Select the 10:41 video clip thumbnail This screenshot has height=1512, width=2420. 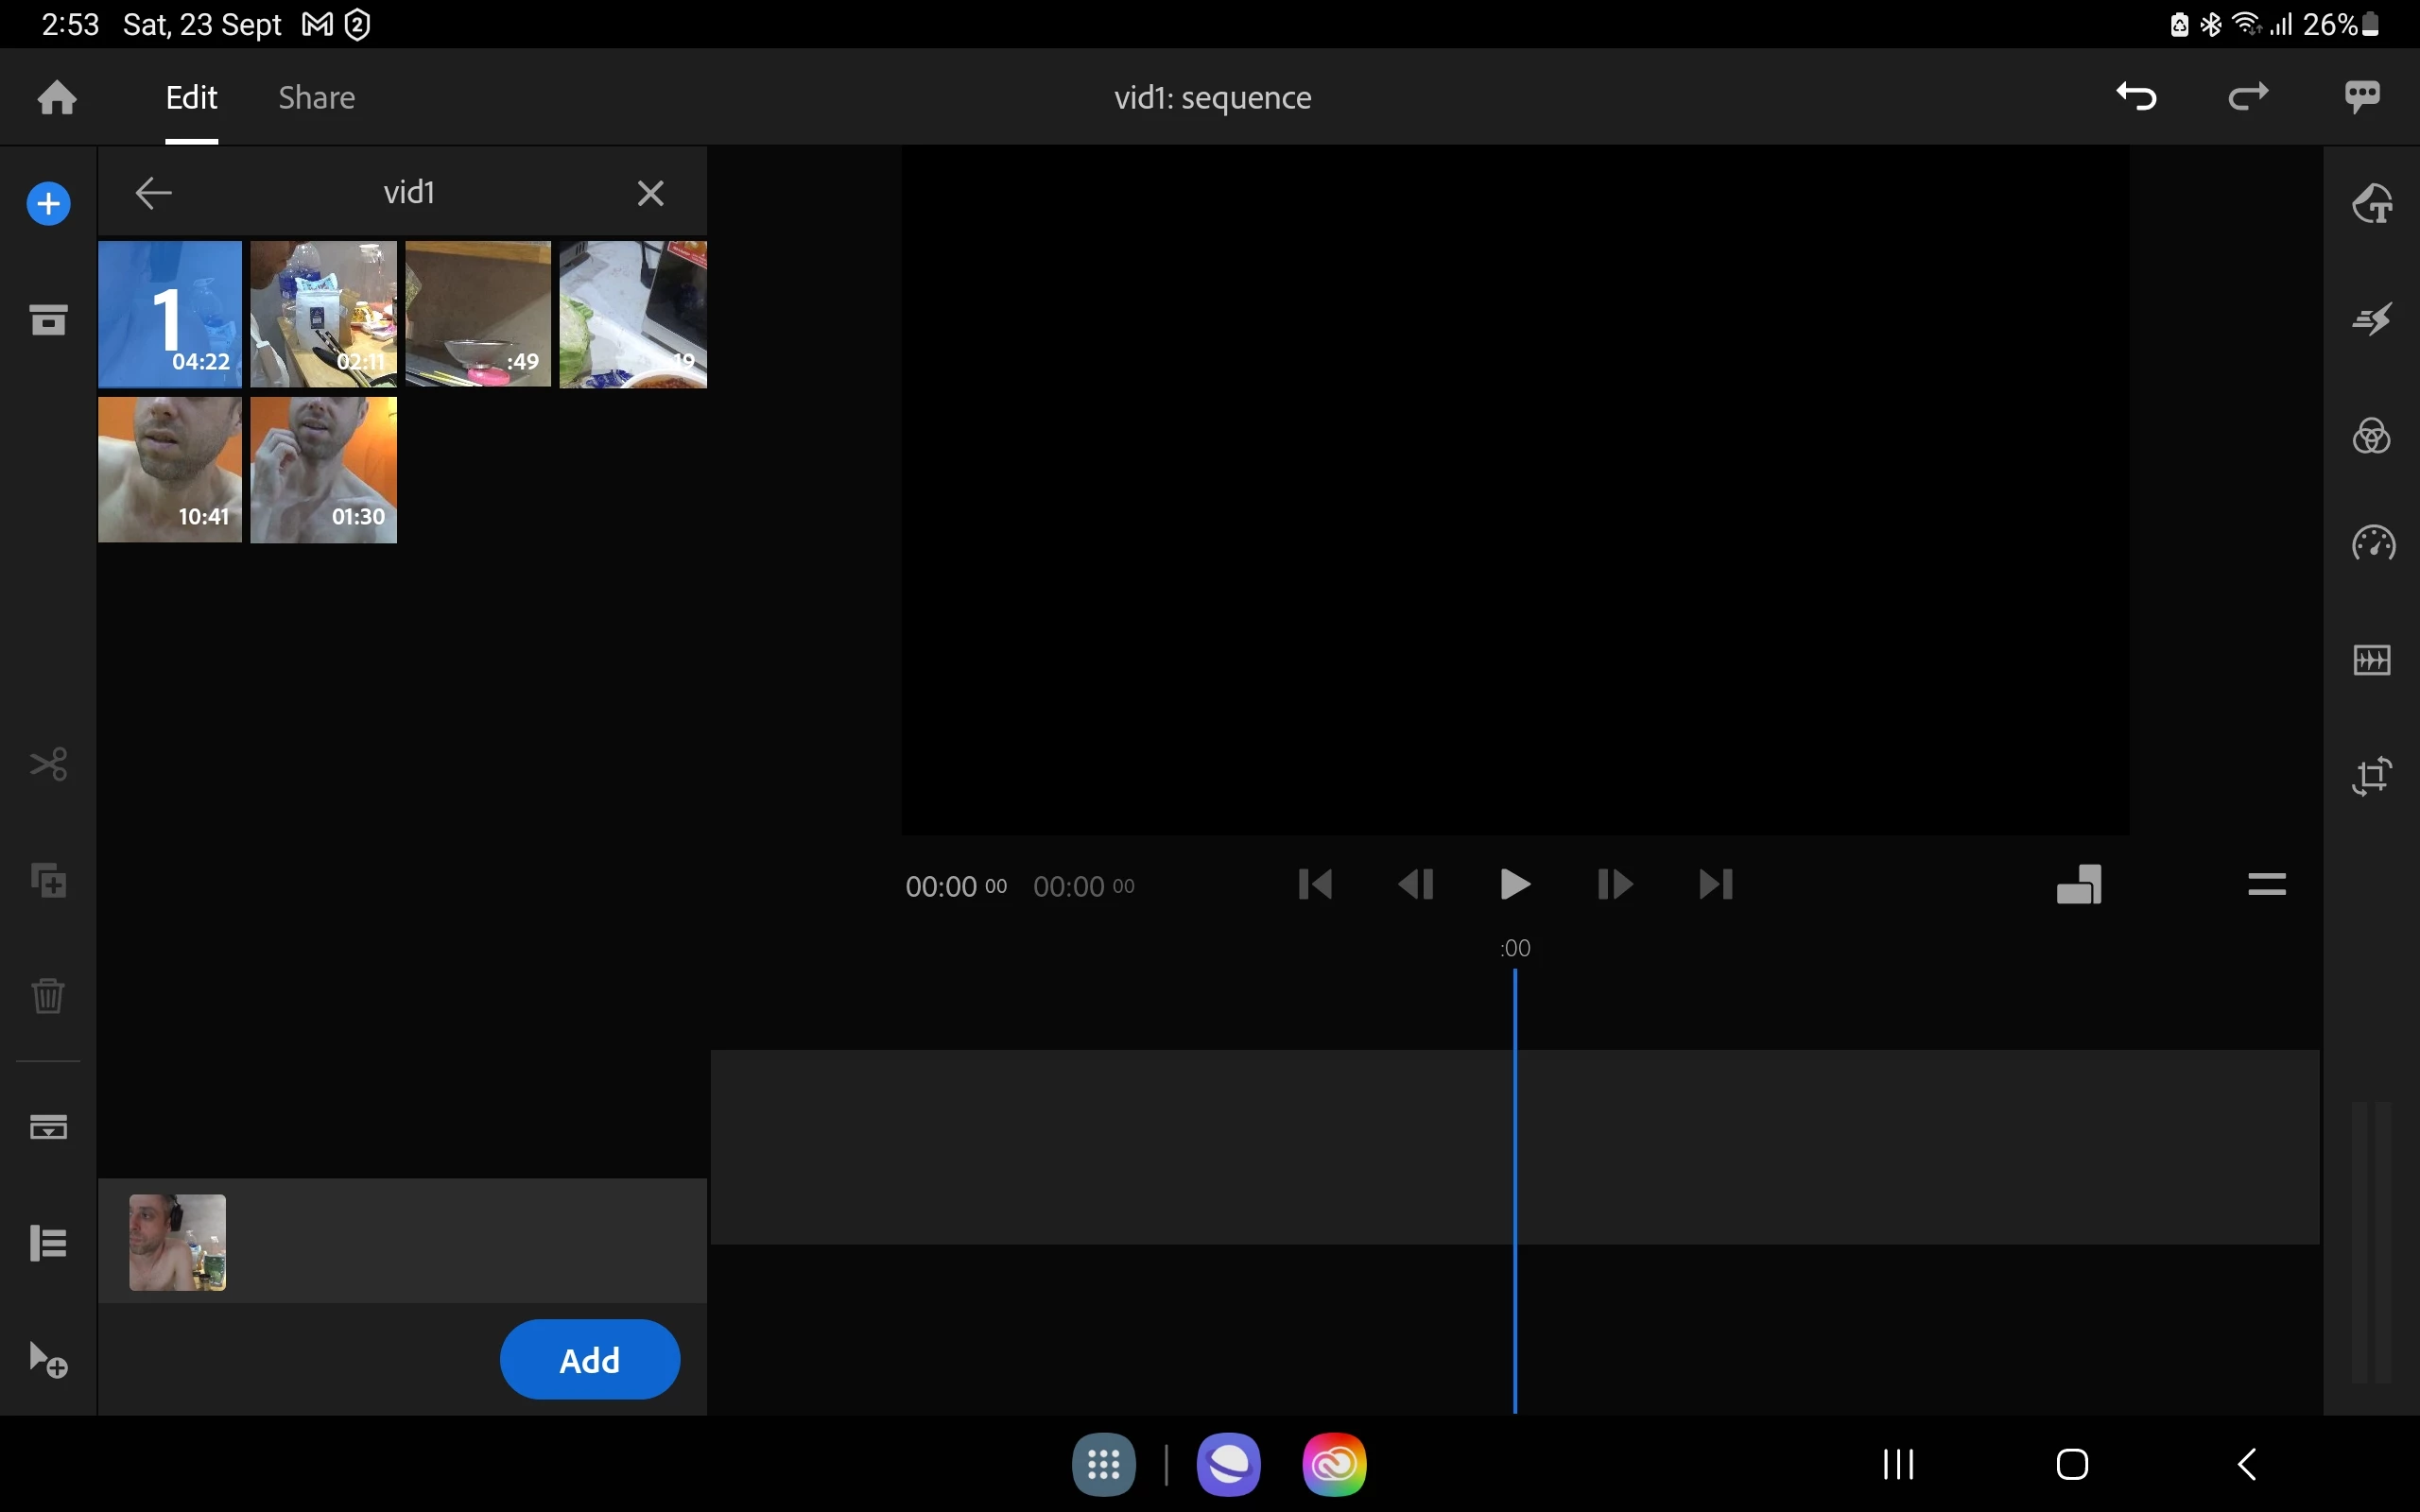170,469
